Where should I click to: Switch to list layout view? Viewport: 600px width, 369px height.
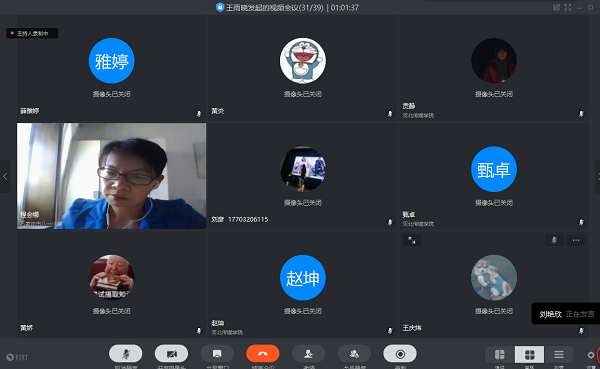coord(559,354)
